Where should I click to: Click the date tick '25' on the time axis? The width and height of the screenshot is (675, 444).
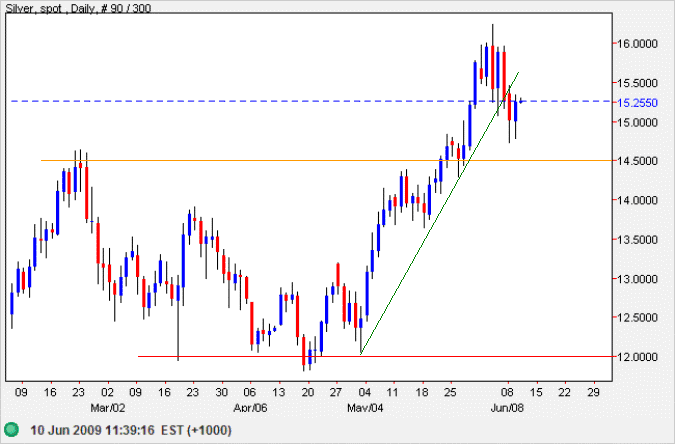pos(450,392)
